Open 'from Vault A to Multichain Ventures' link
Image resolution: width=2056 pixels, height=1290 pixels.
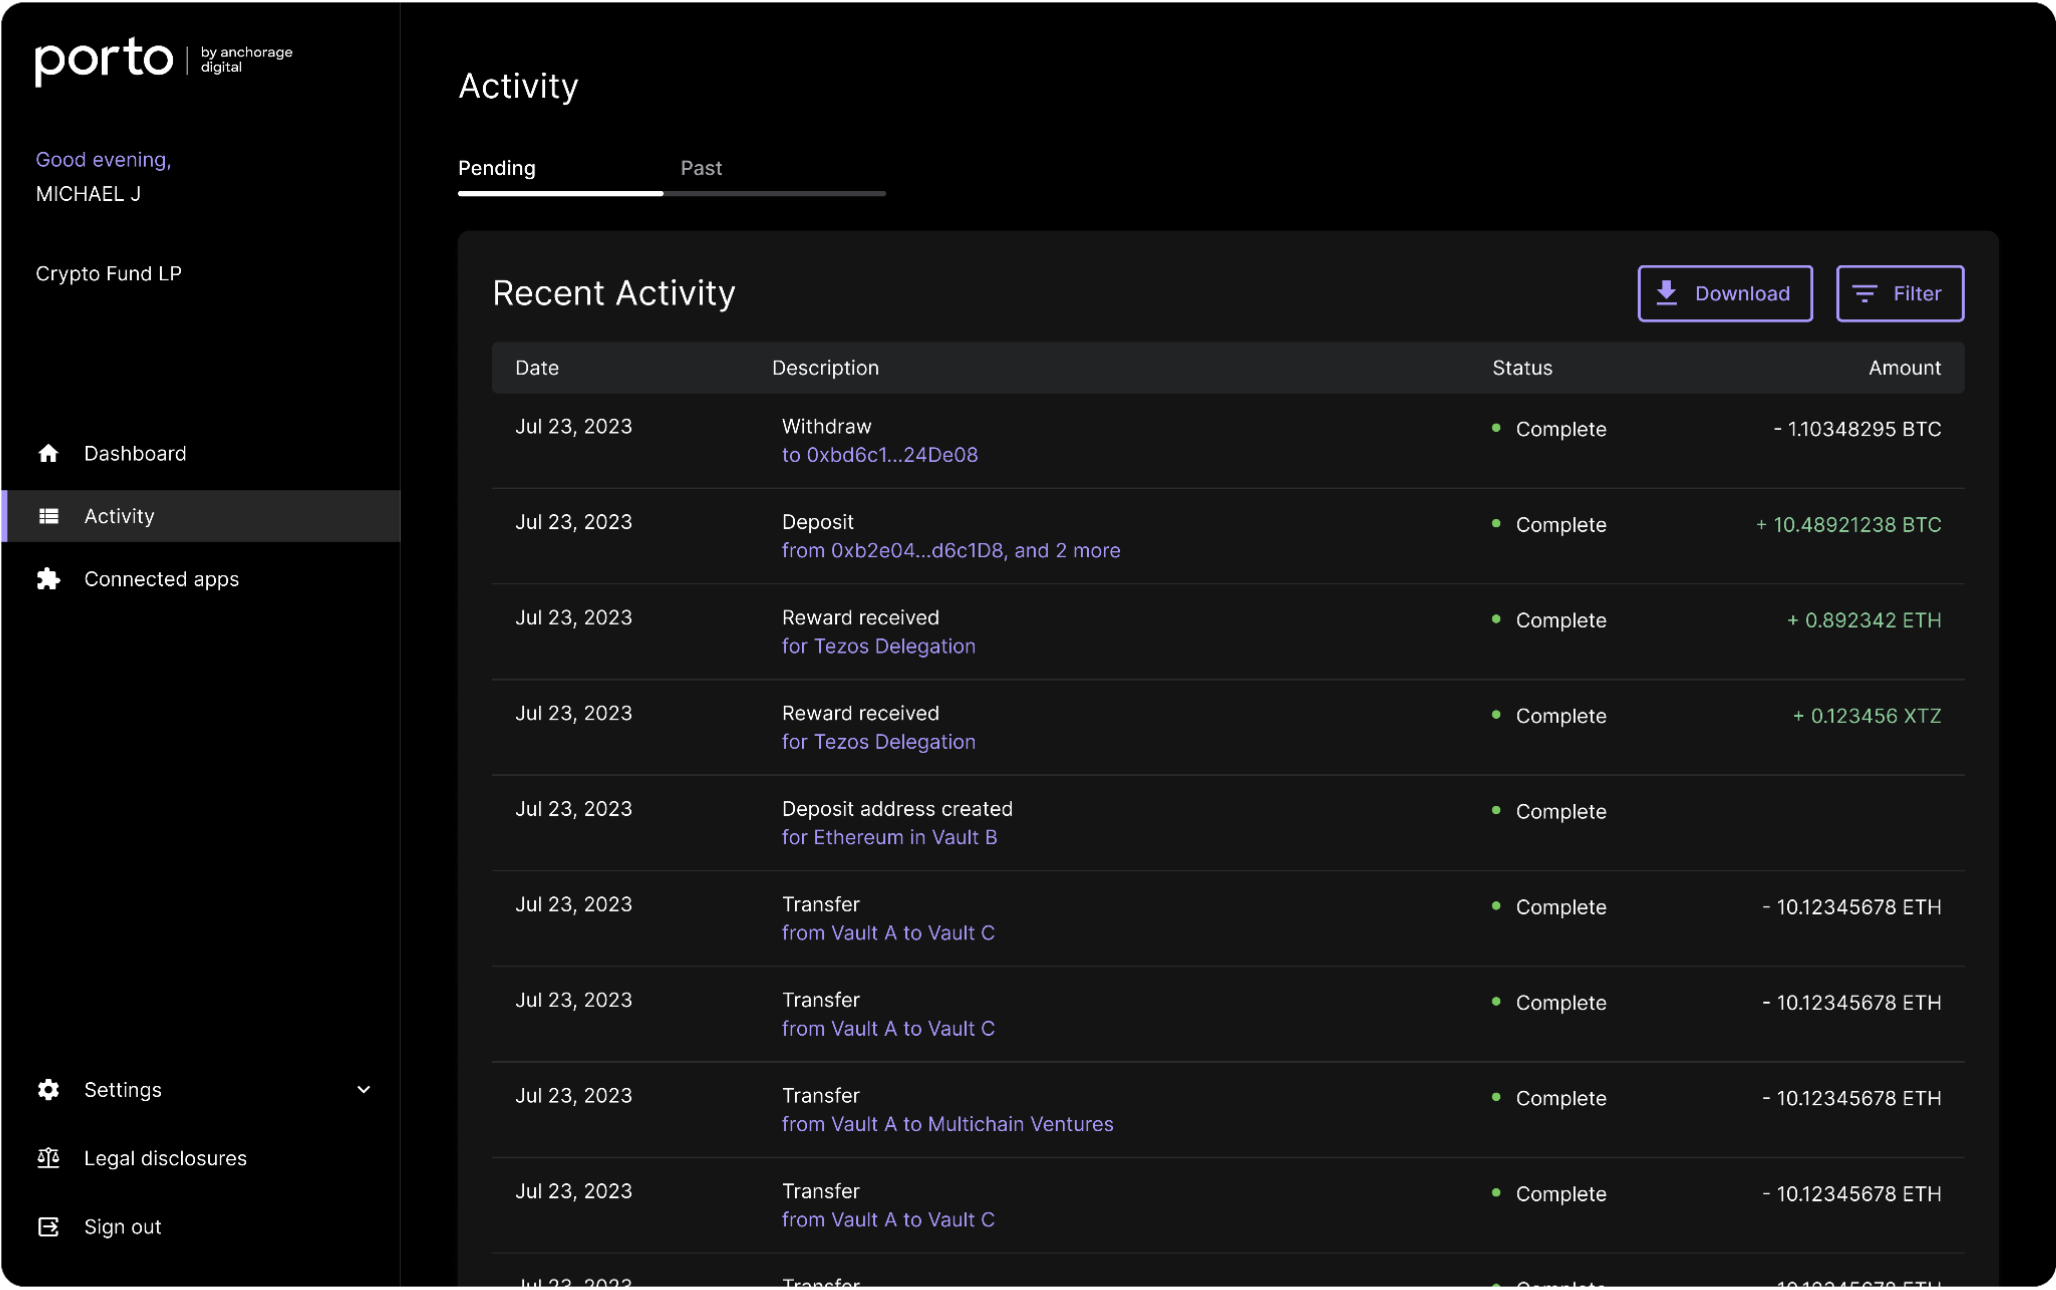947,1124
